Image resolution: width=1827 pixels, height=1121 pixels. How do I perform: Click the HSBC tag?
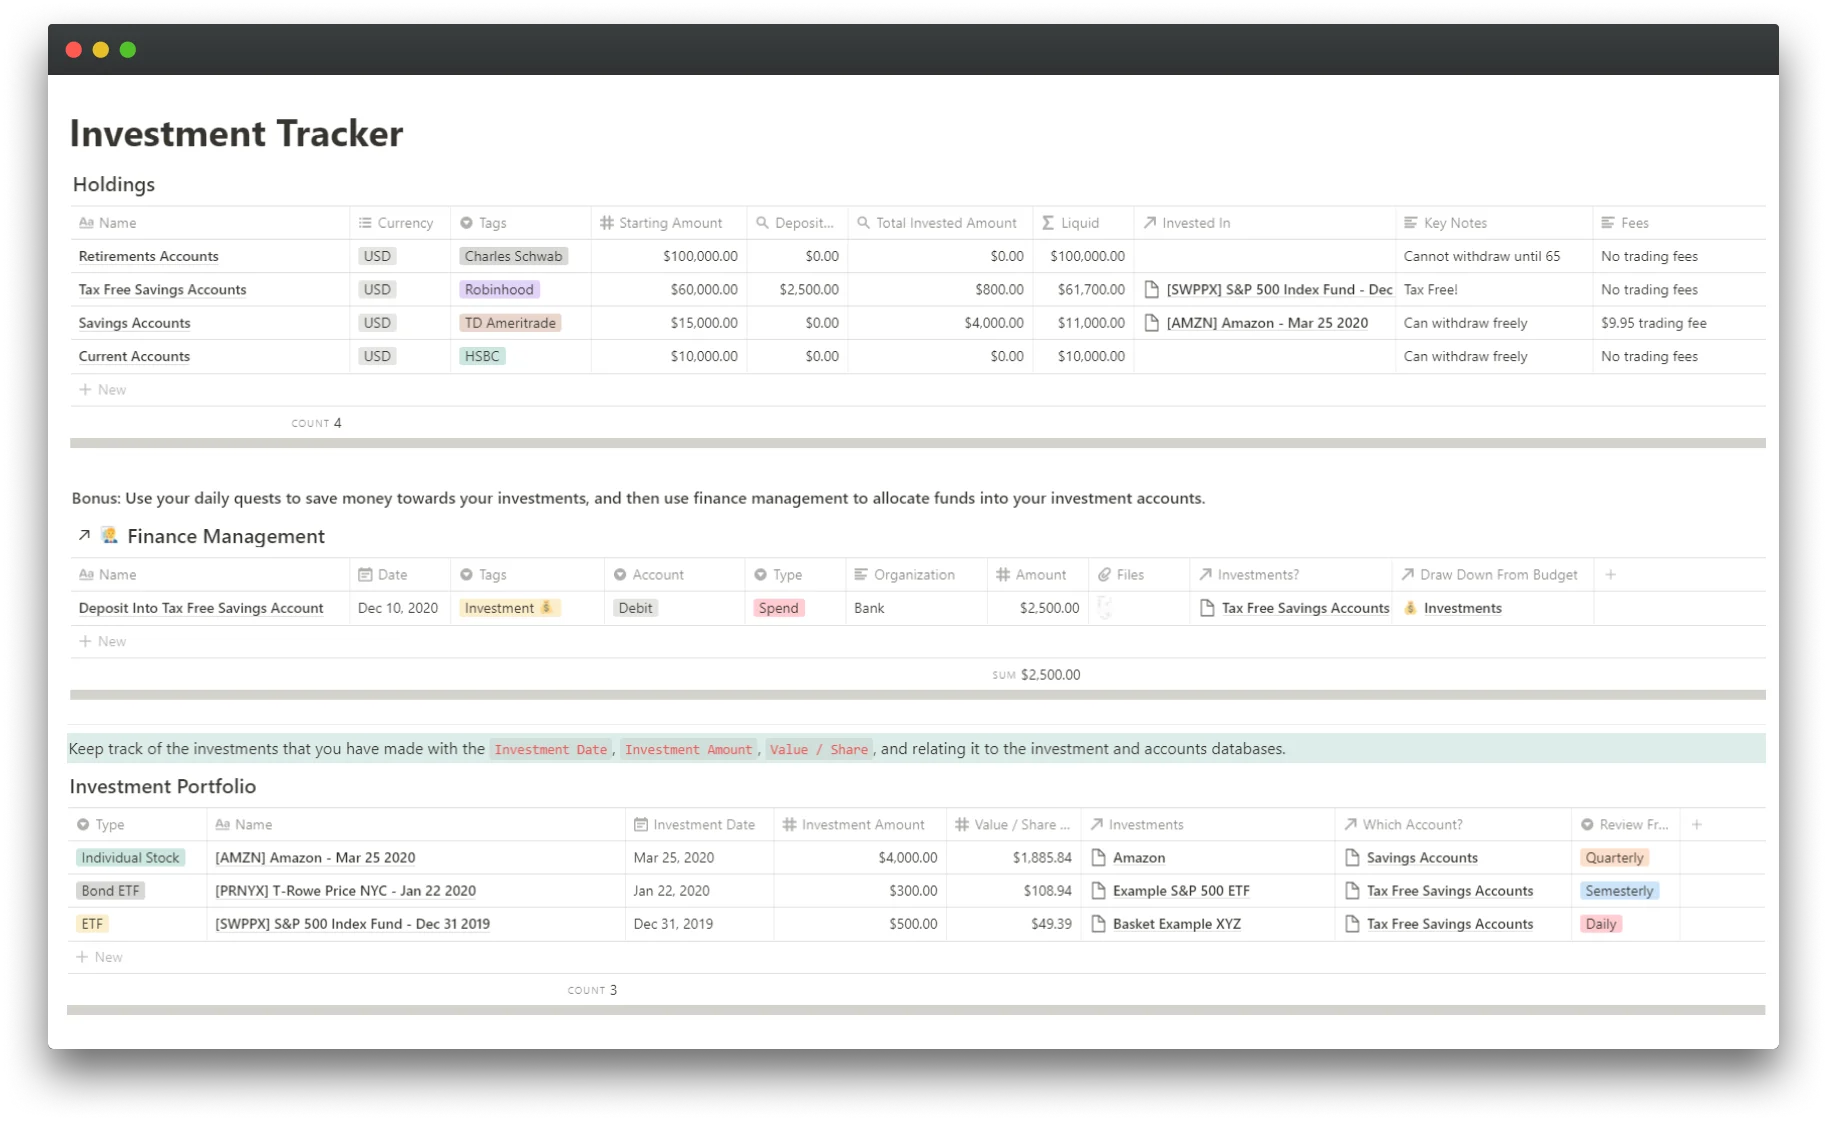[x=482, y=356]
